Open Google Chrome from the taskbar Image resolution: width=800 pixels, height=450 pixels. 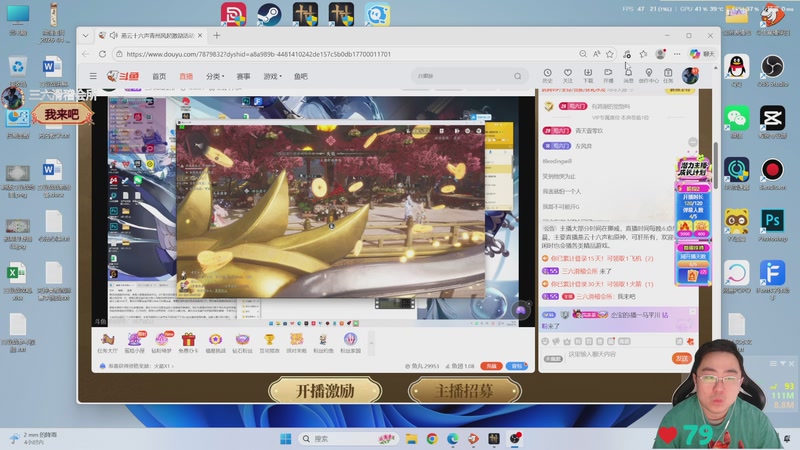(x=432, y=439)
